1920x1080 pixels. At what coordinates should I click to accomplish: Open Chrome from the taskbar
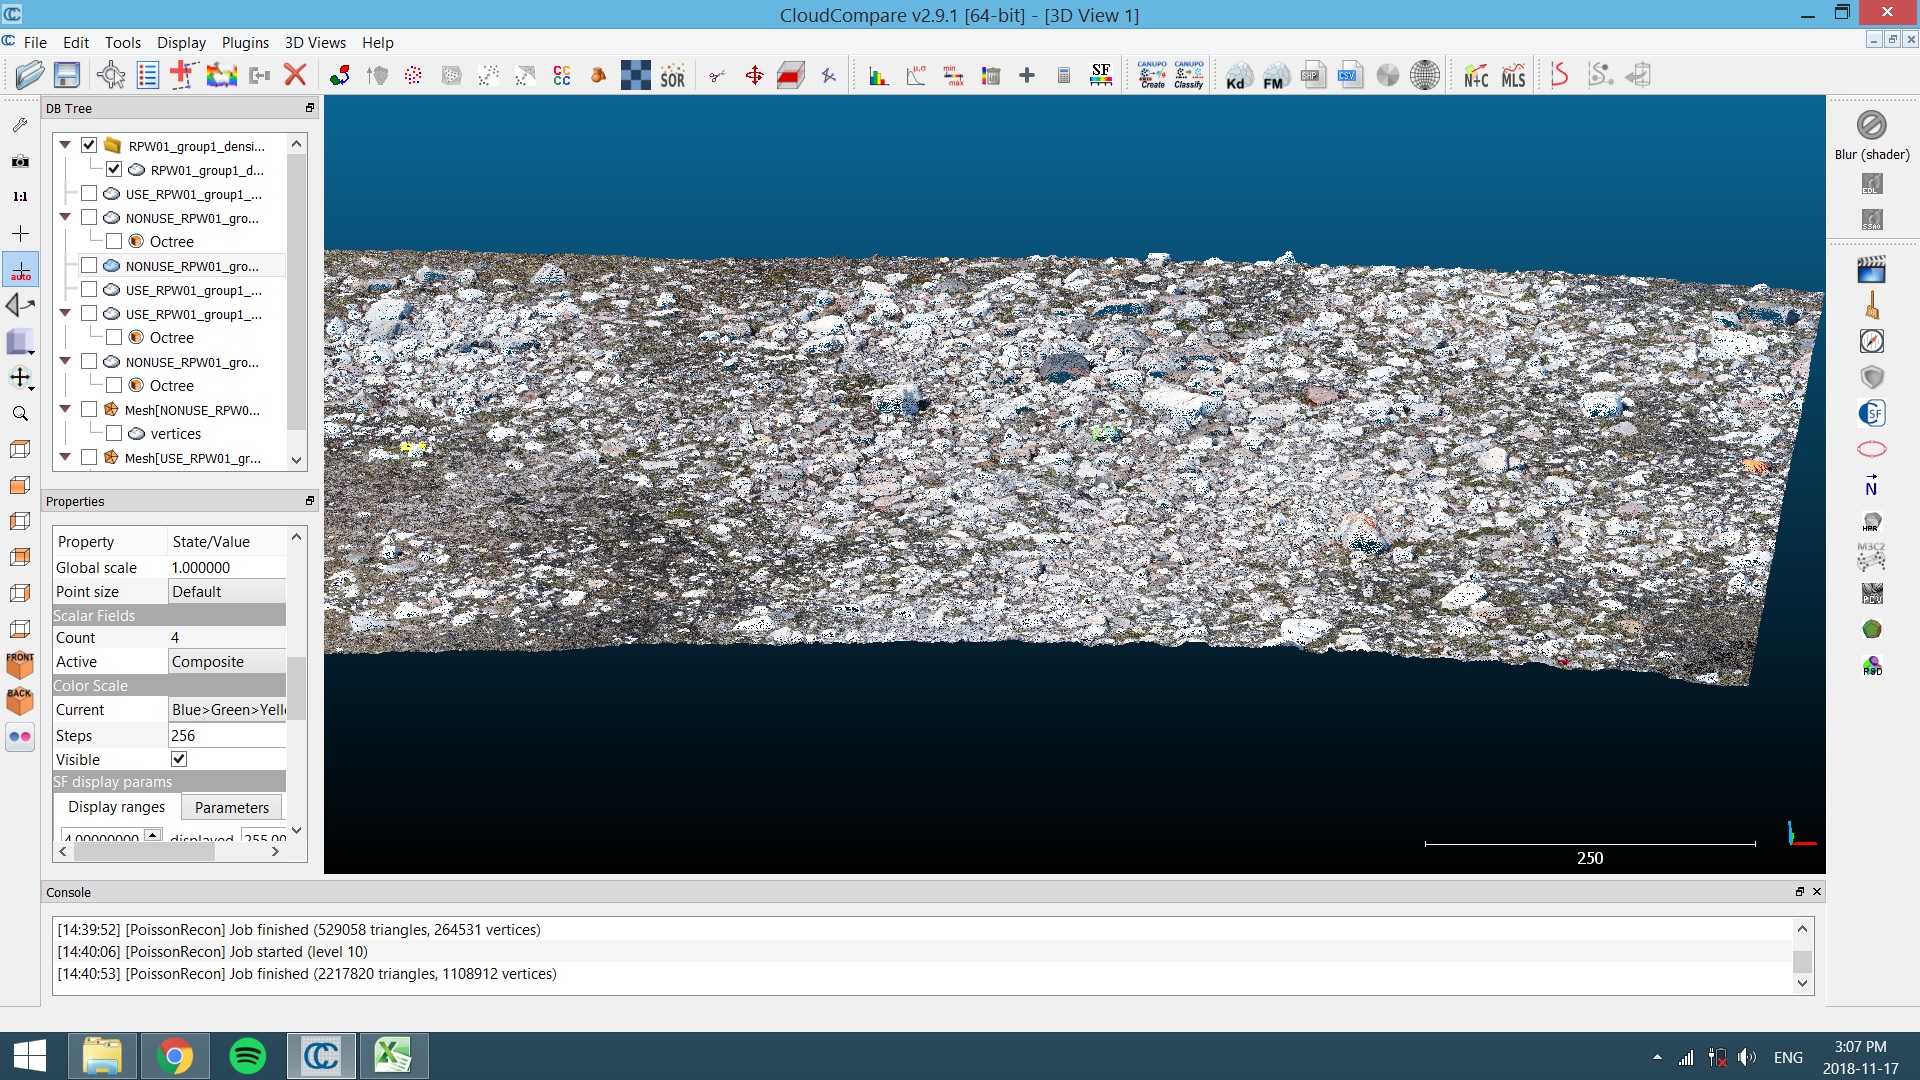tap(175, 1056)
